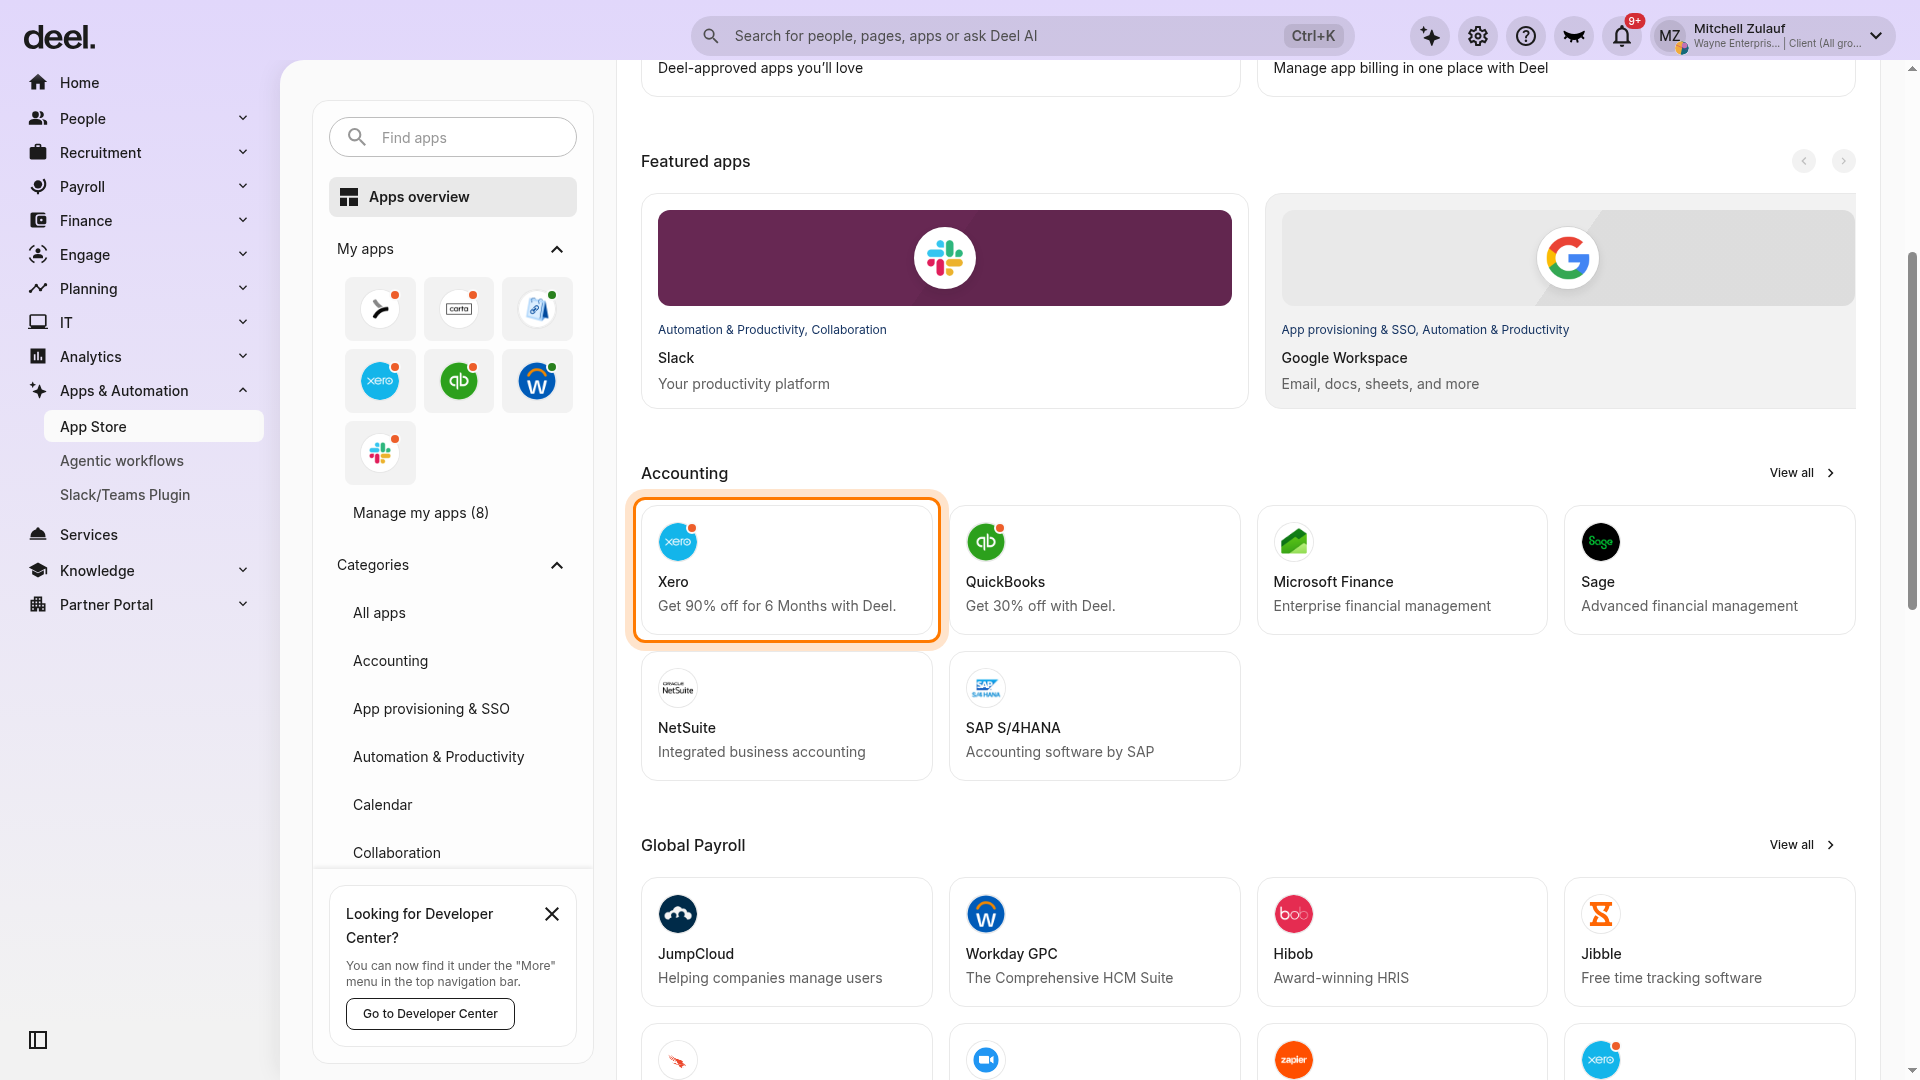Open the Zoom app icon
Image resolution: width=1920 pixels, height=1080 pixels.
[986, 1060]
